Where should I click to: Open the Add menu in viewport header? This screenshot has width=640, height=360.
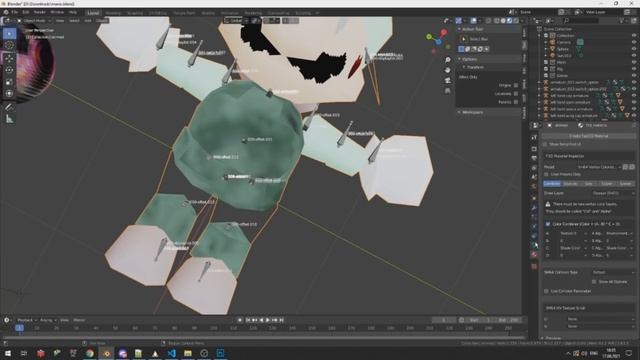point(88,20)
